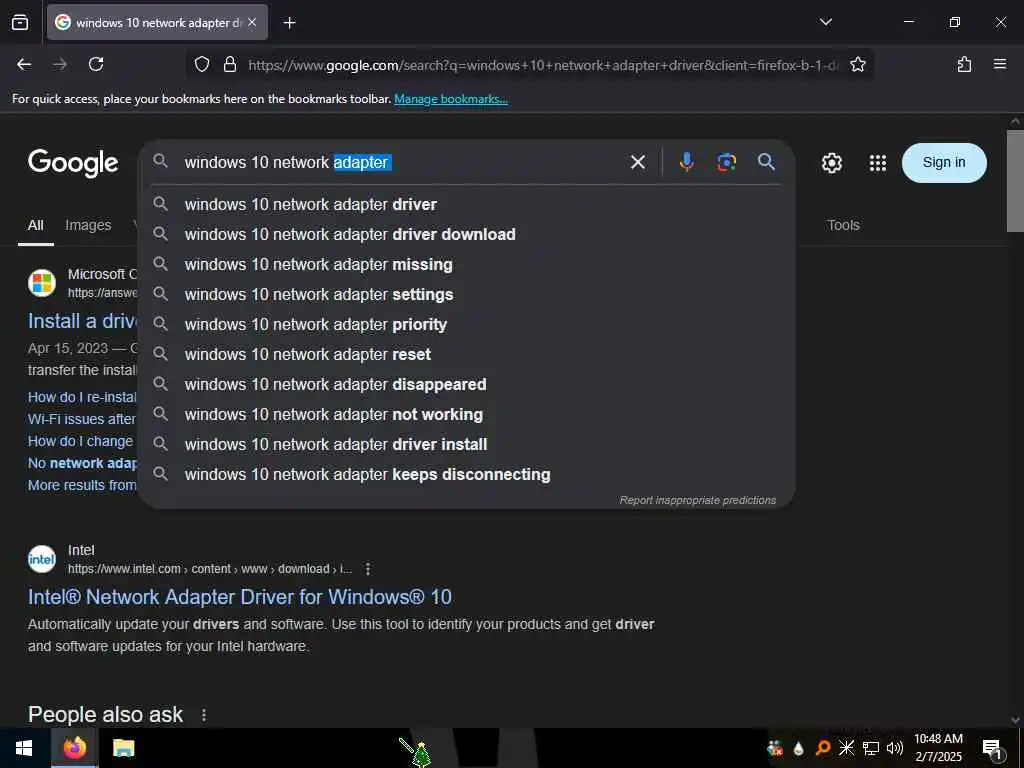Submit search with magnifier button
This screenshot has height=768, width=1024.
click(766, 162)
